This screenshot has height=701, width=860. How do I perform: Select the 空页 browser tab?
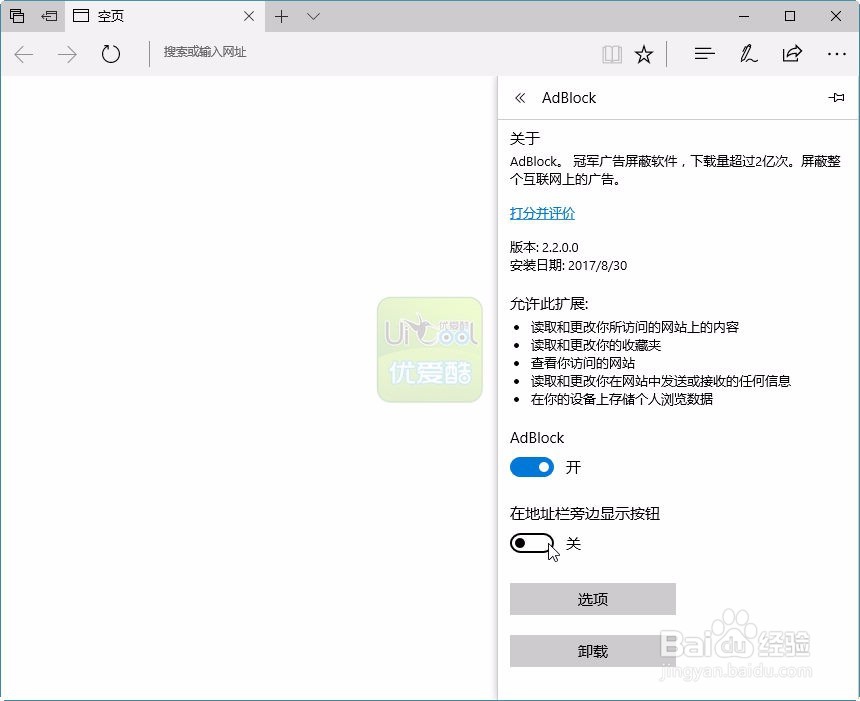[165, 16]
